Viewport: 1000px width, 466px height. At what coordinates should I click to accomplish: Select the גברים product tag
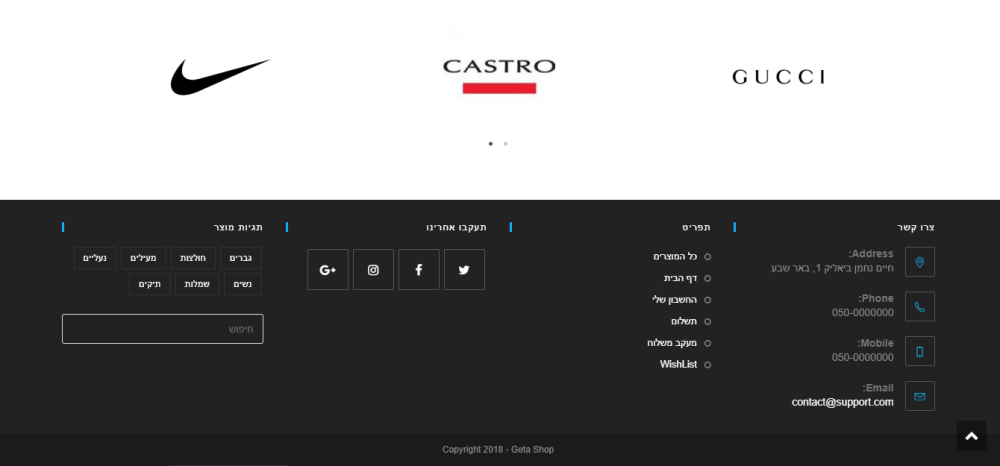click(x=241, y=258)
